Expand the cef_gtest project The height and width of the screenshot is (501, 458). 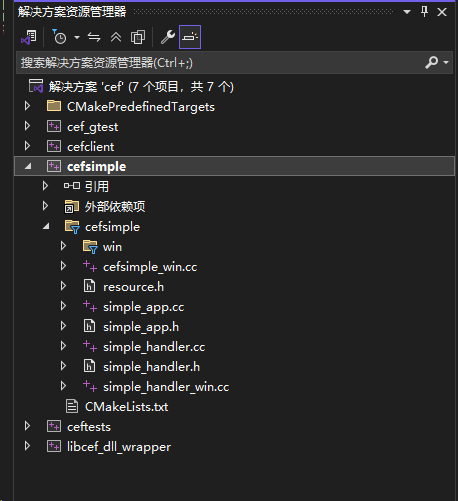[28, 126]
